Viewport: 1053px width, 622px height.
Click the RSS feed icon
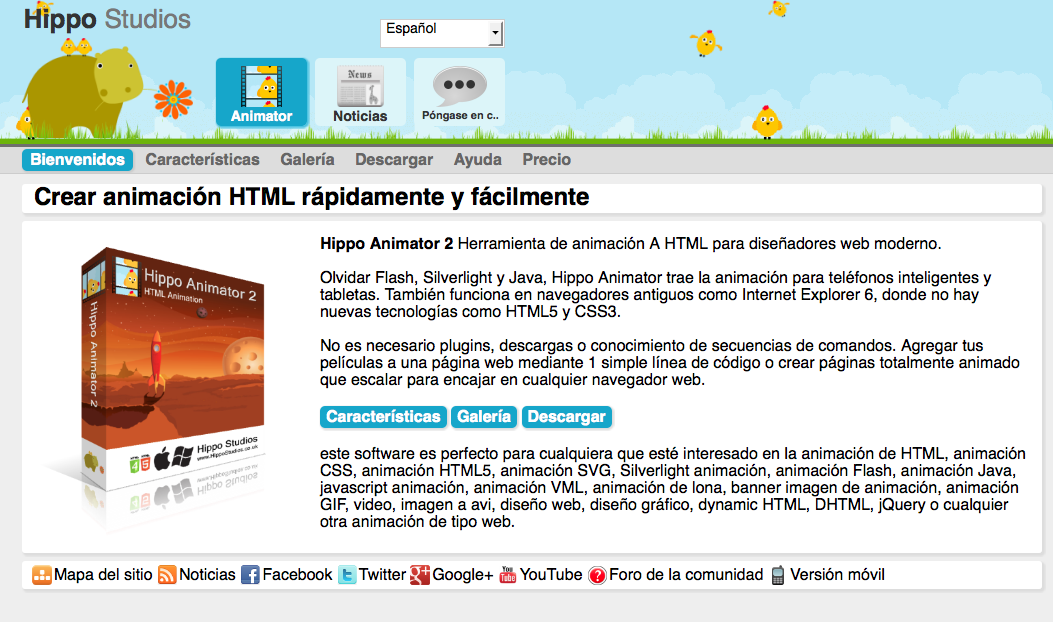[167, 575]
